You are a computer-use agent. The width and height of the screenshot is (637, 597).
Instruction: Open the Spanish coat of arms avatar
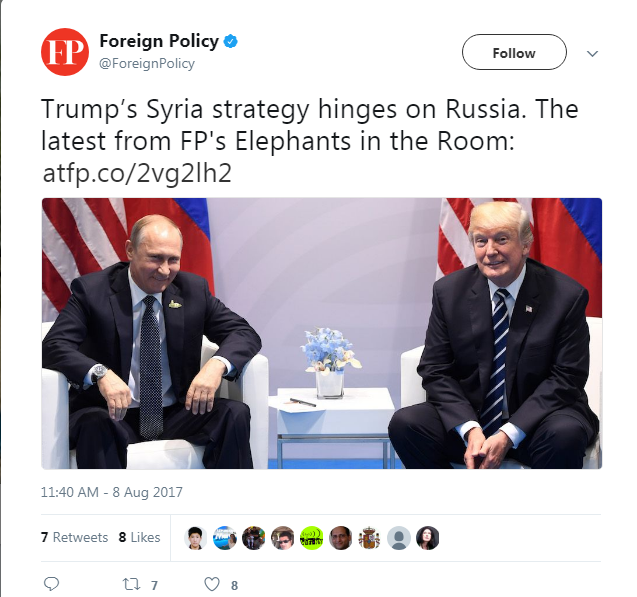pyautogui.click(x=369, y=538)
